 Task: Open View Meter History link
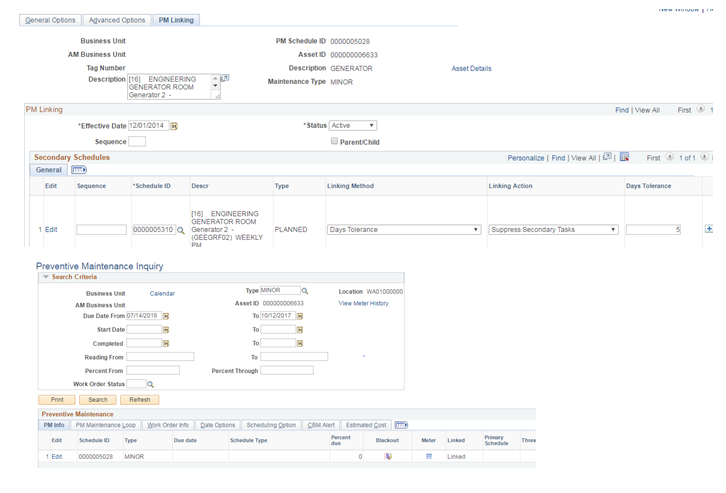[363, 303]
